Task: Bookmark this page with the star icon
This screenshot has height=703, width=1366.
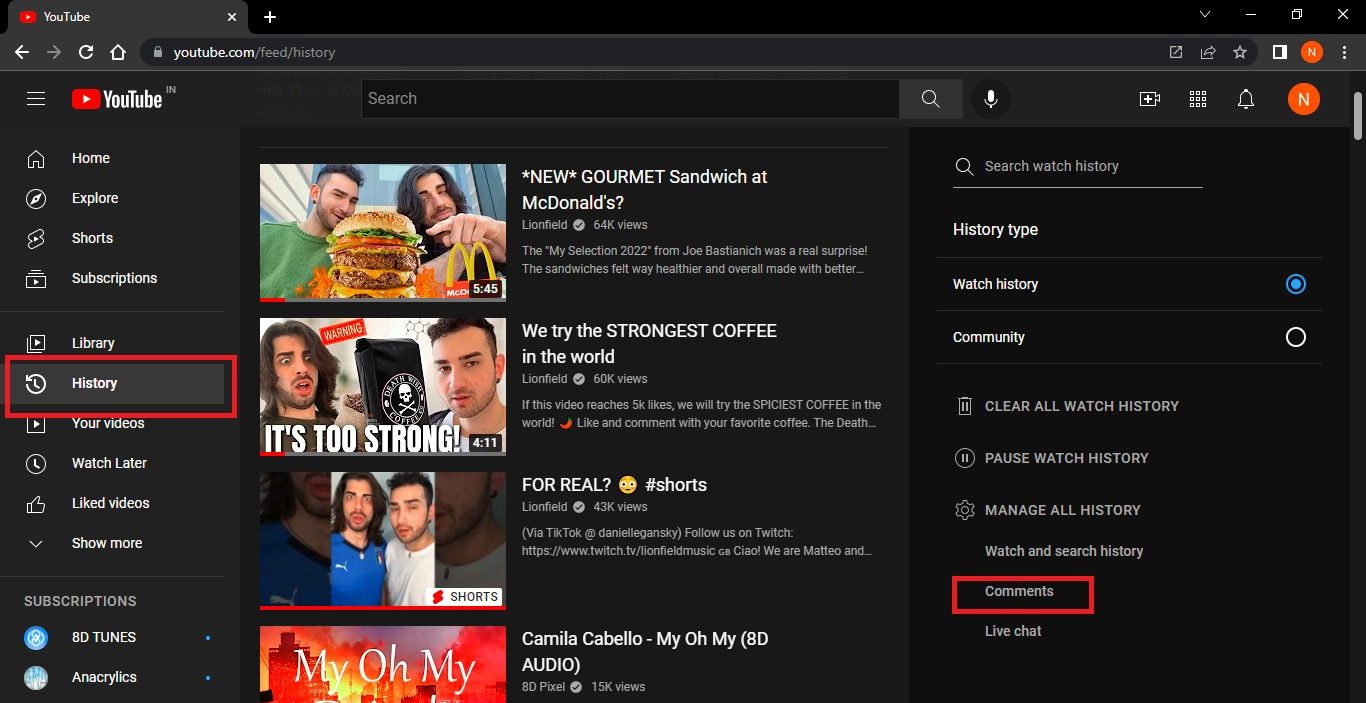Action: click(x=1240, y=52)
